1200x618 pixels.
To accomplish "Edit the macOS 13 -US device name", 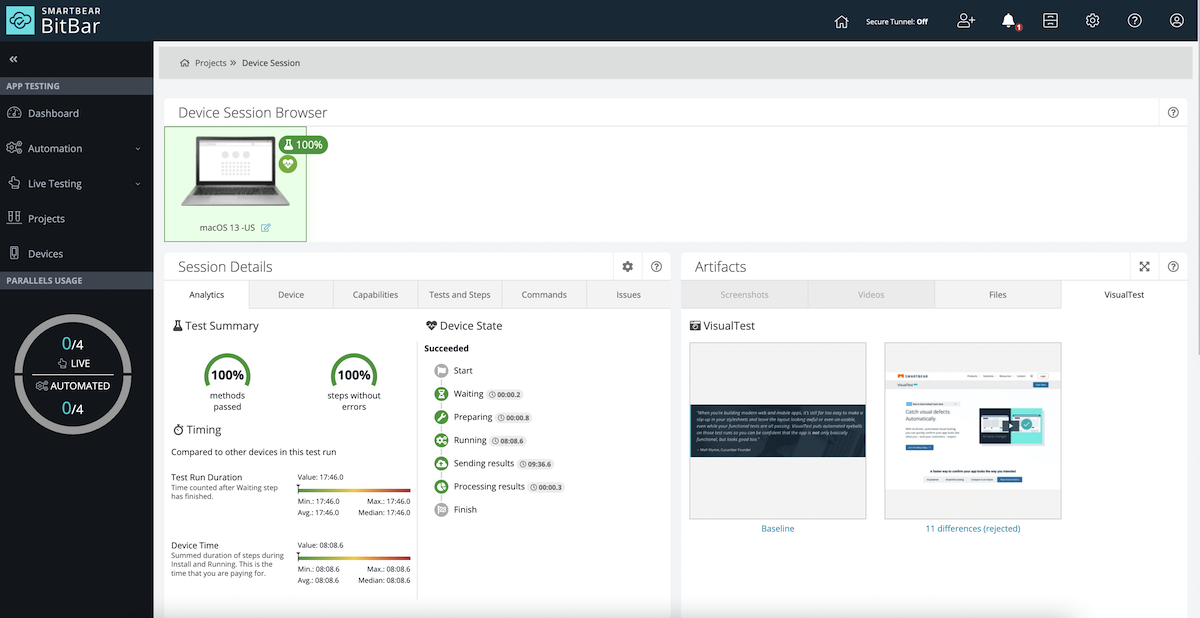I will click(x=266, y=228).
